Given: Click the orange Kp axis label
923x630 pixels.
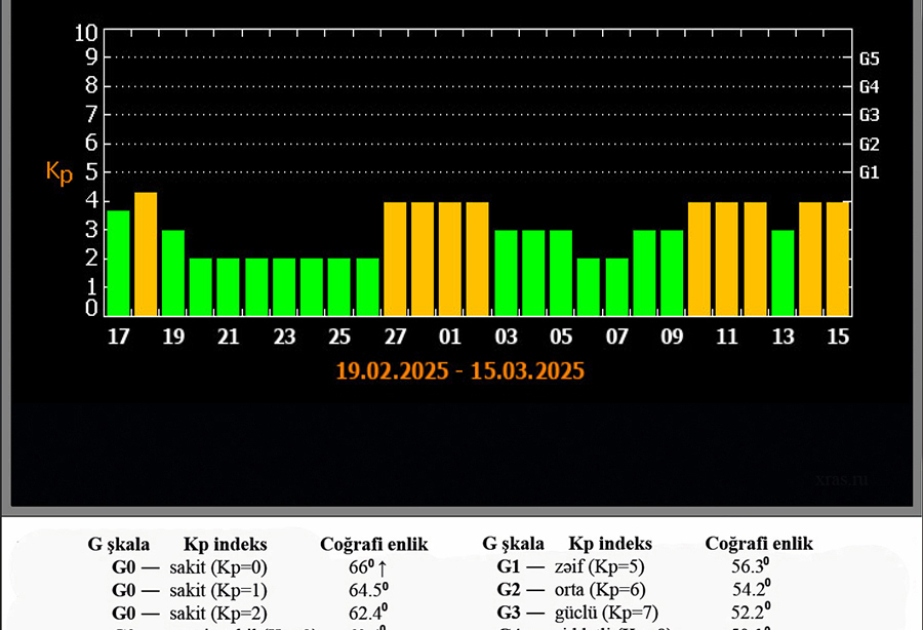Looking at the screenshot, I should tap(59, 173).
